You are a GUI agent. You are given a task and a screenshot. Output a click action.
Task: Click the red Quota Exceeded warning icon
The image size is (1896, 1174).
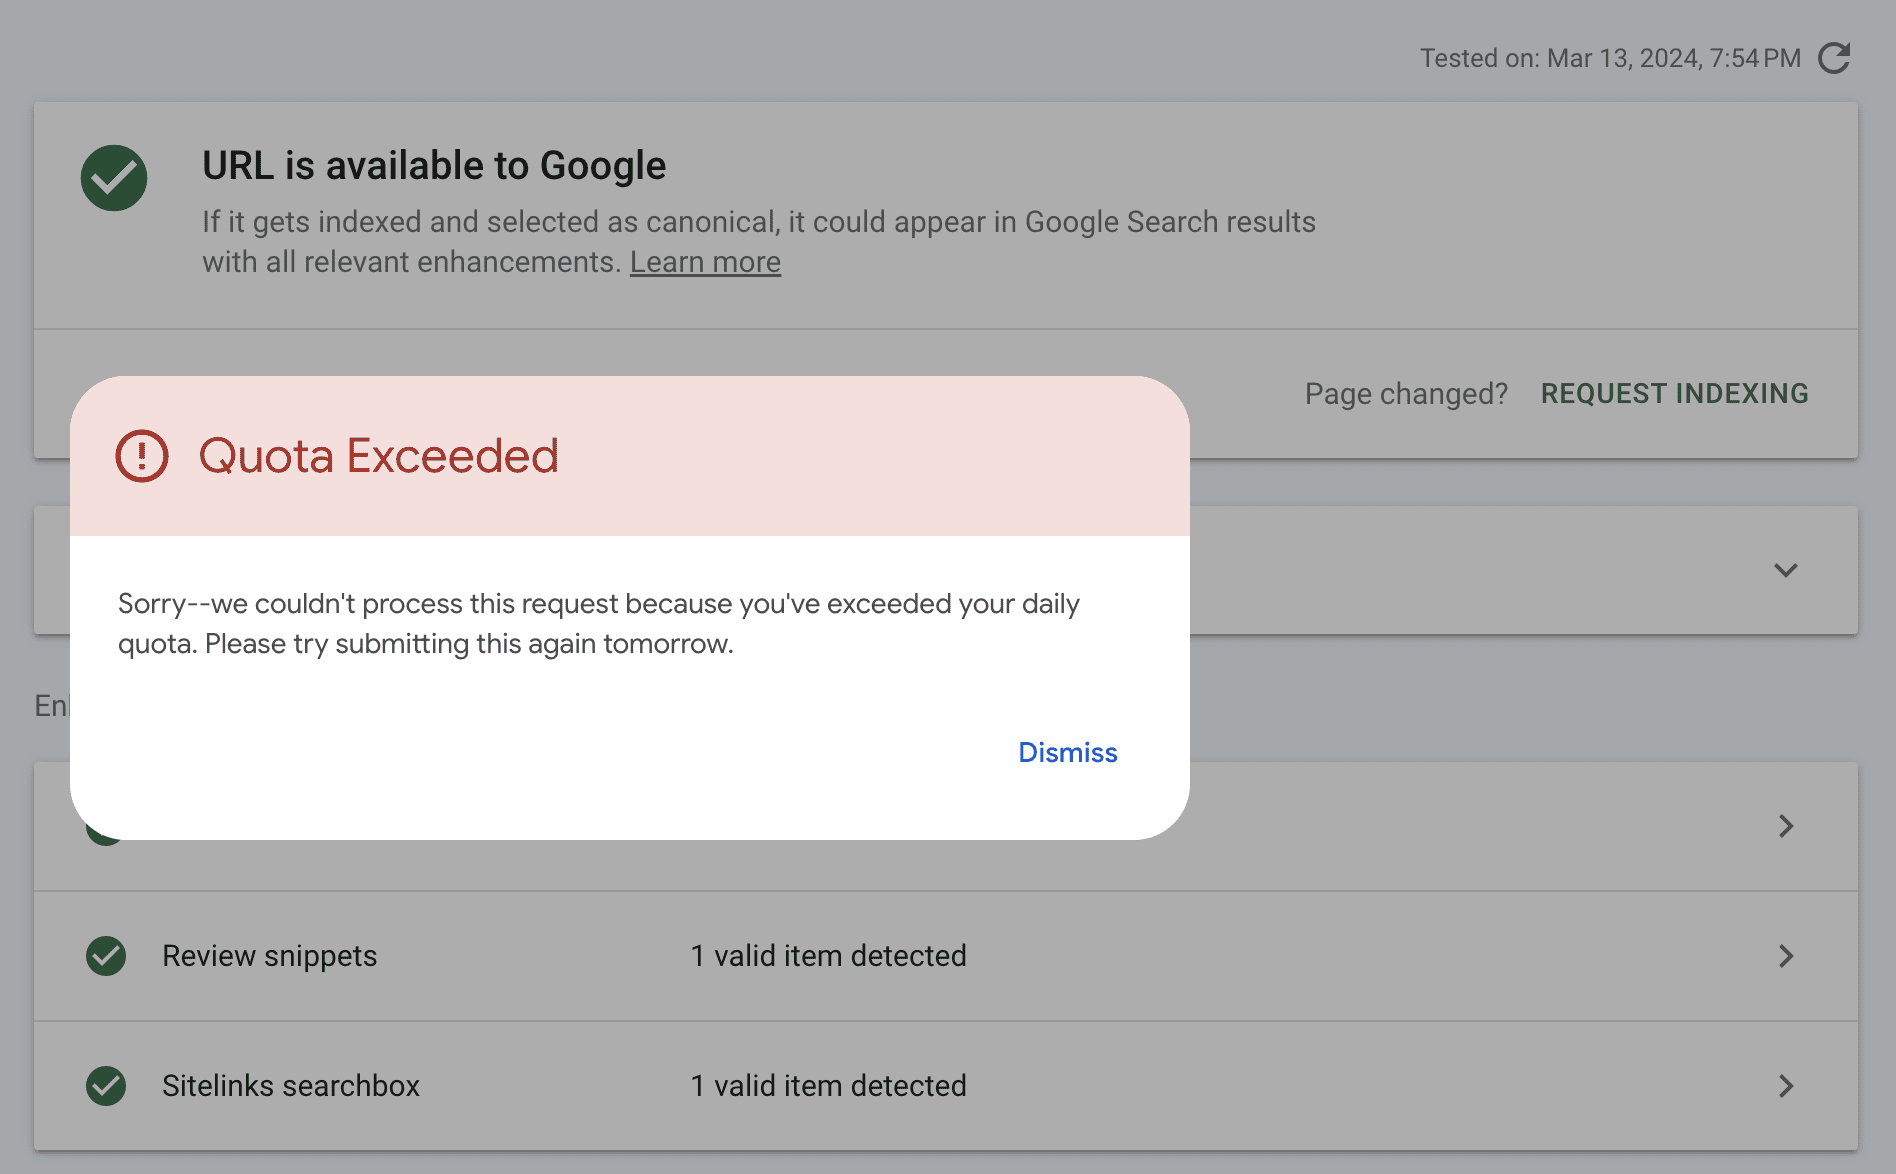pyautogui.click(x=142, y=456)
